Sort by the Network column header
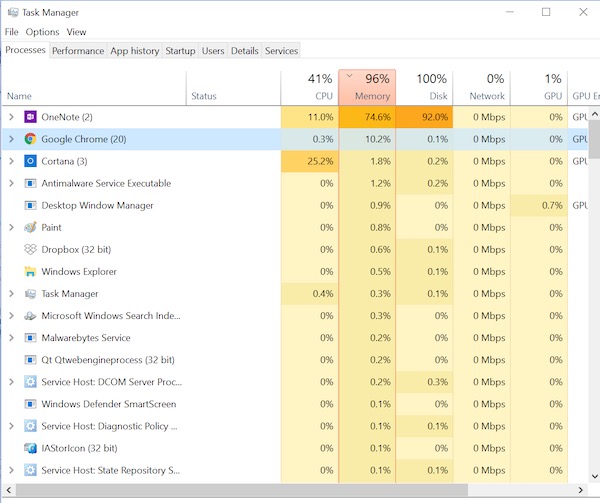 pyautogui.click(x=481, y=88)
